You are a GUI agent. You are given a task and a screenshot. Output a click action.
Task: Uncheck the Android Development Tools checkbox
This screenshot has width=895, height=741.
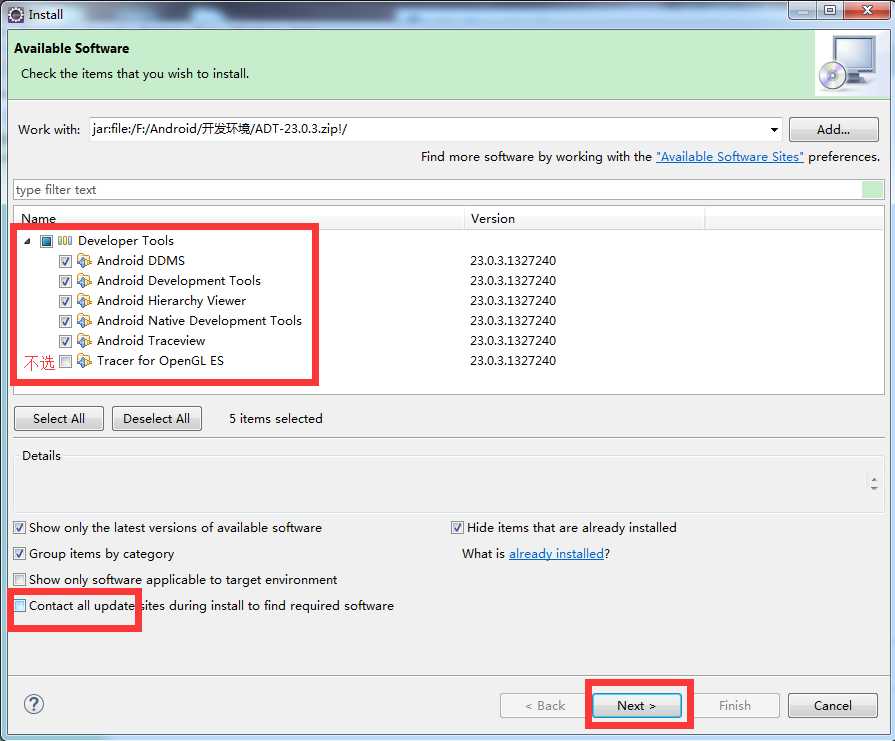(x=65, y=281)
